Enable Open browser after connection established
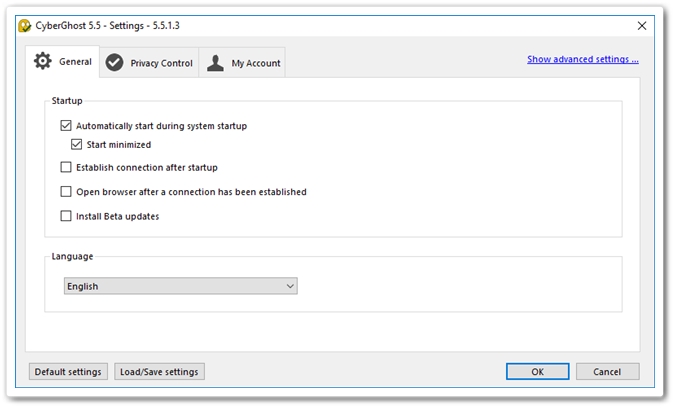 tap(66, 192)
